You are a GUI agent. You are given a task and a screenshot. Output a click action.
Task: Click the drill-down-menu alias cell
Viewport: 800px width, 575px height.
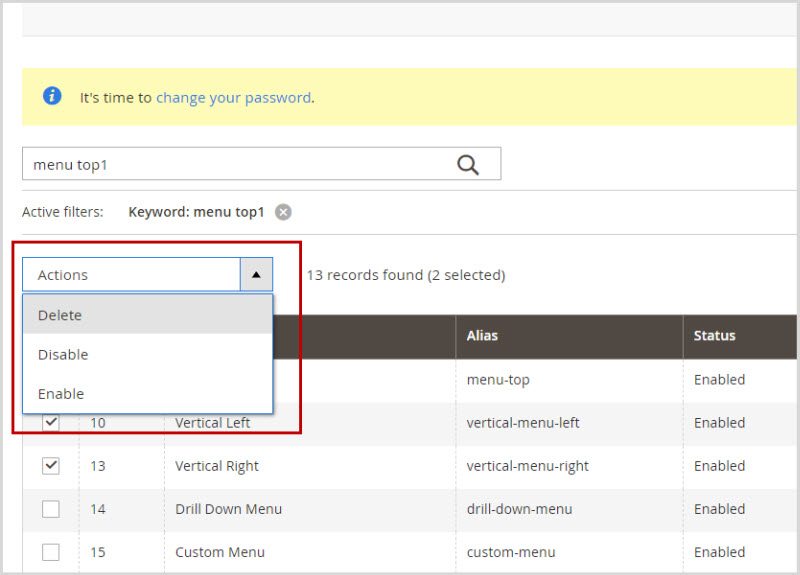point(519,509)
